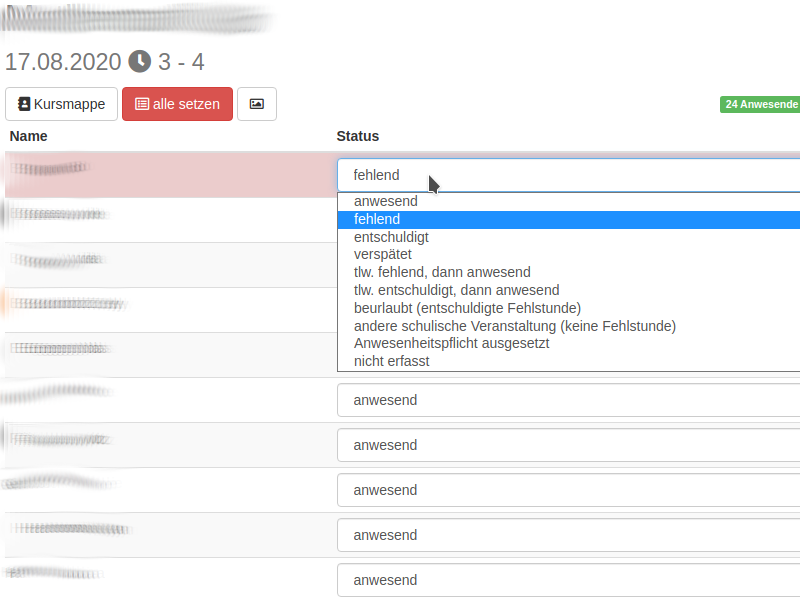Choose 'andere schulische Veranstaltung (keine Fehlstunde)'

point(514,326)
